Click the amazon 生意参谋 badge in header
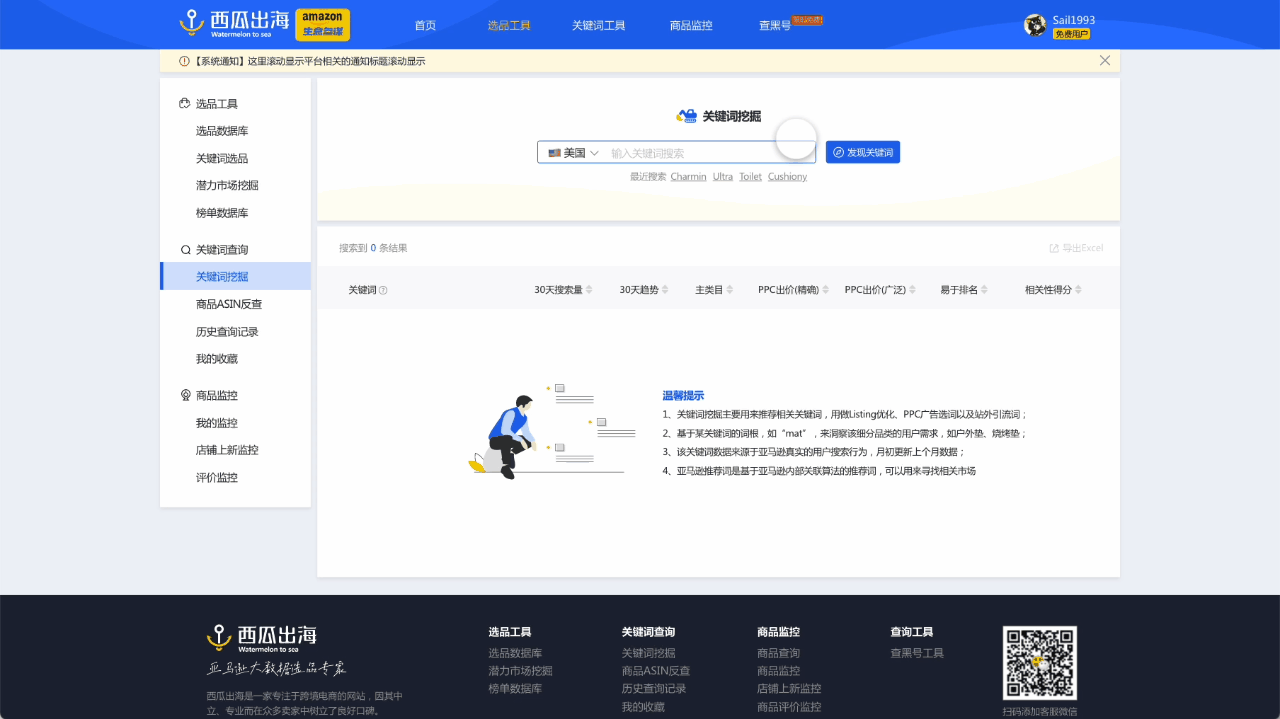 tap(323, 24)
